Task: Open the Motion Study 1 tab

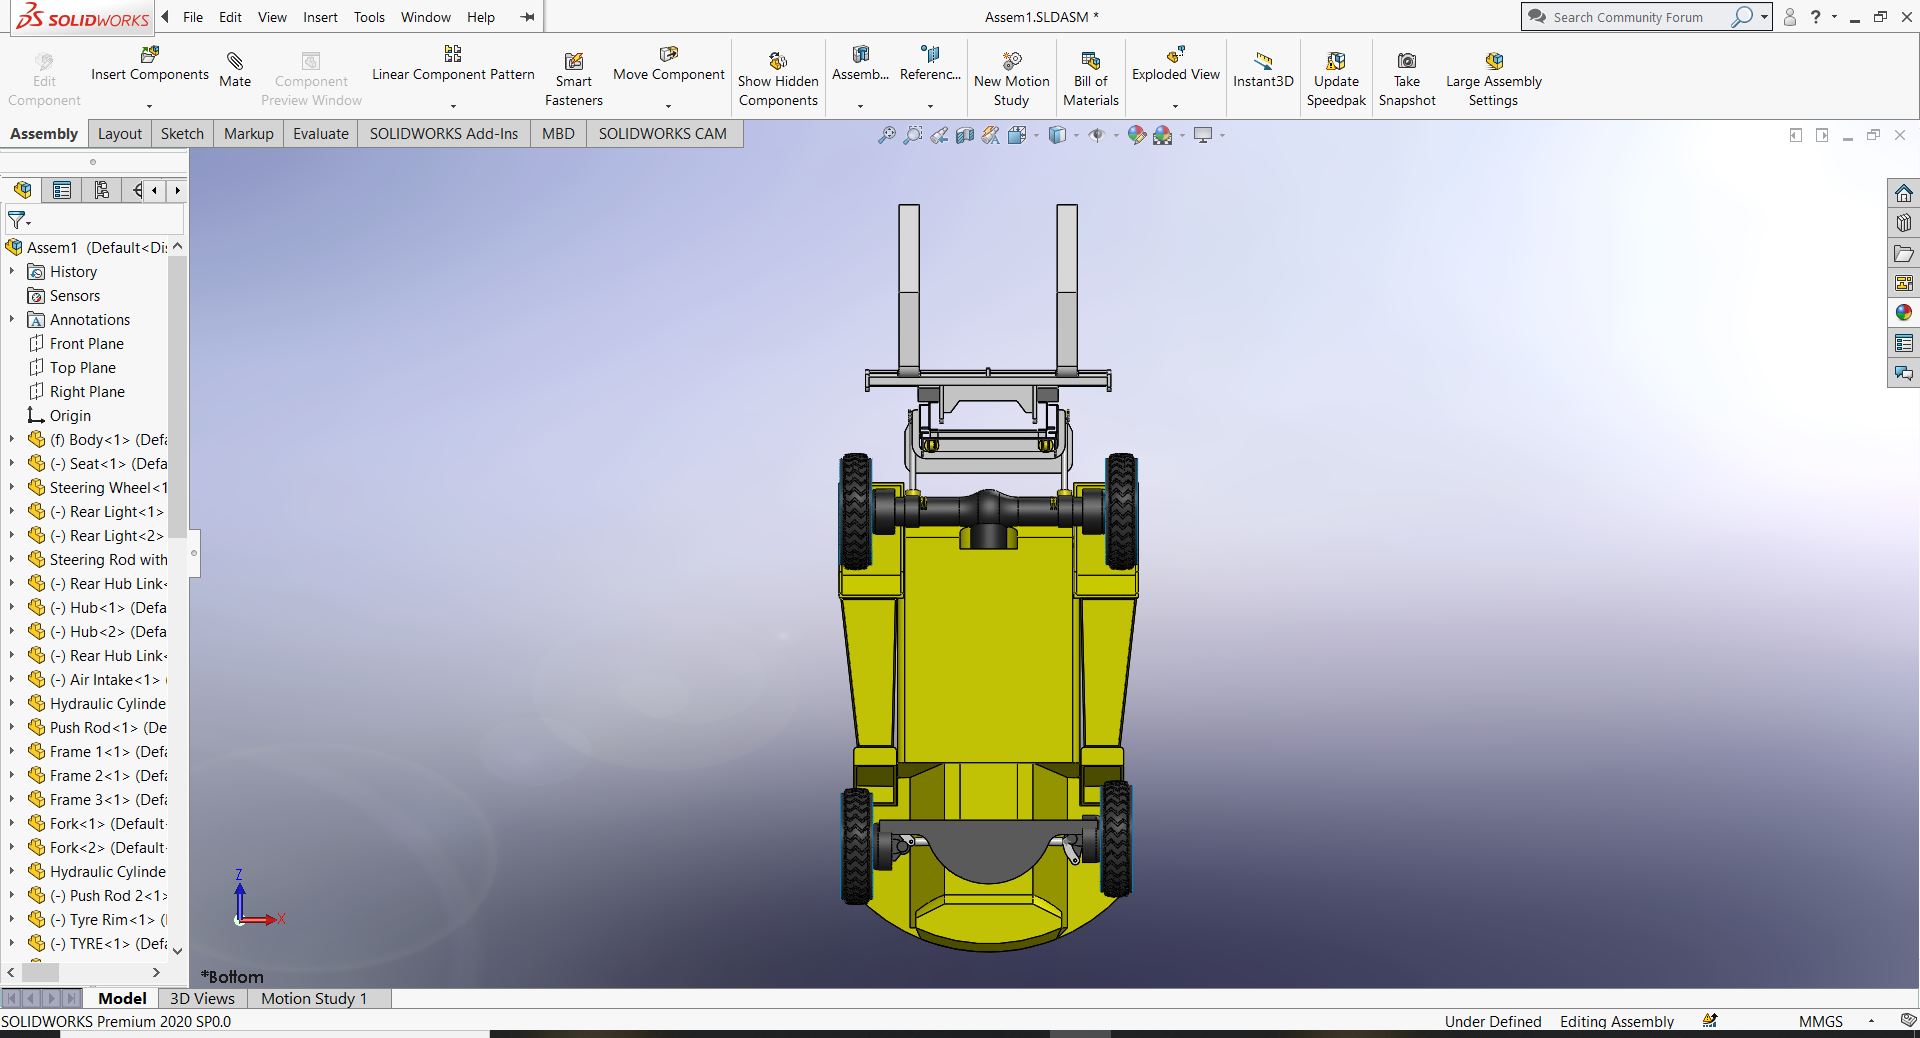Action: tap(314, 998)
